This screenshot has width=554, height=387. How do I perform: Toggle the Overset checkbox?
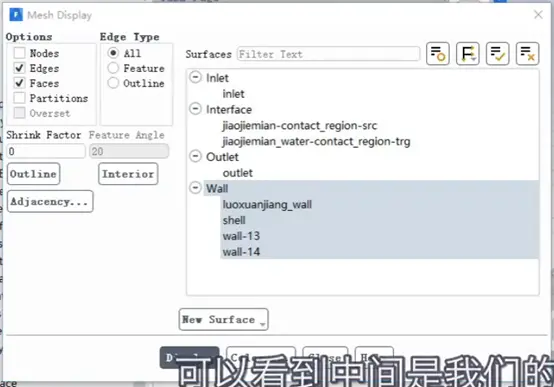pos(19,113)
